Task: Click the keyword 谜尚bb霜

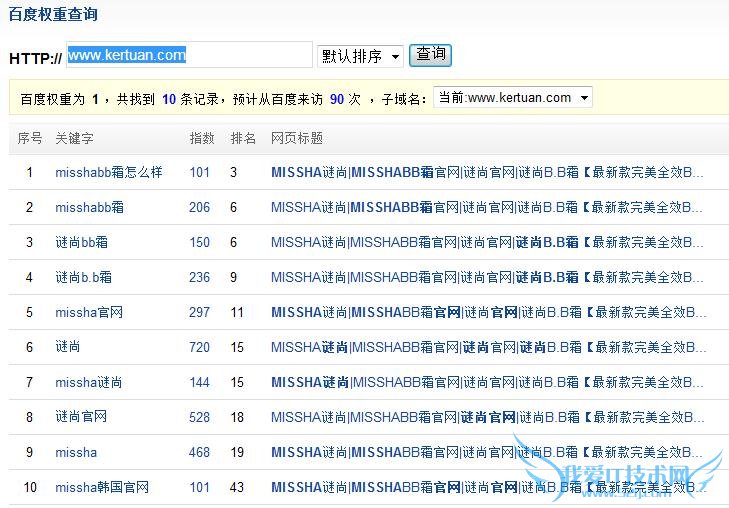Action: coord(81,242)
